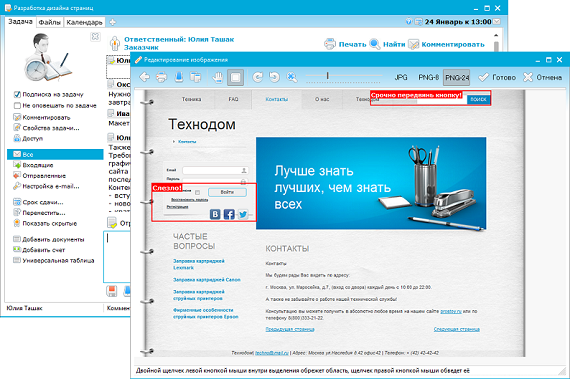570x379 pixels.
Task: Open the Файлы tab
Action: (49, 22)
